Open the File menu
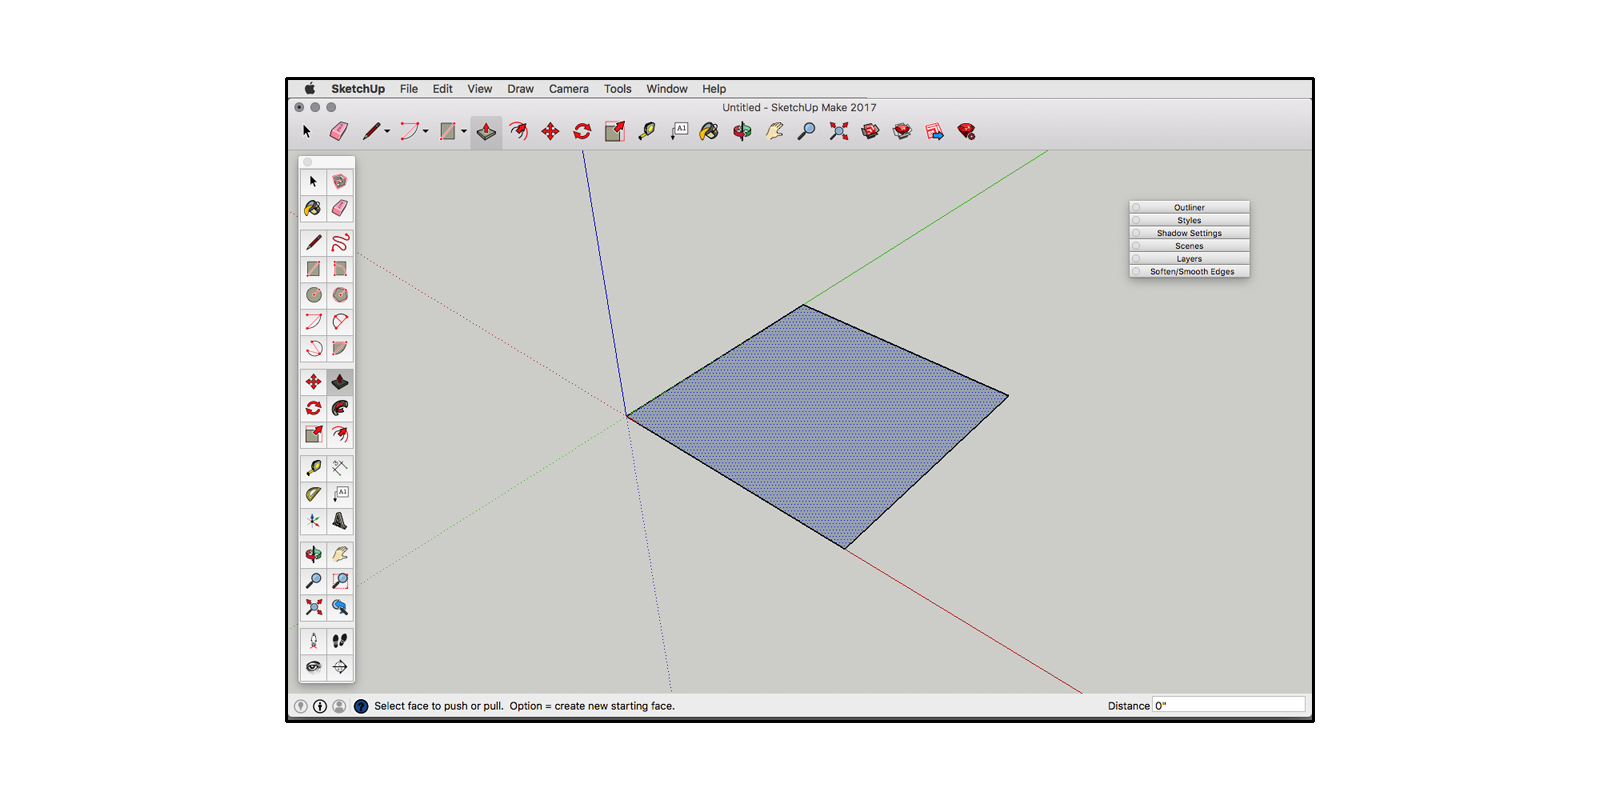1600x800 pixels. click(x=409, y=89)
